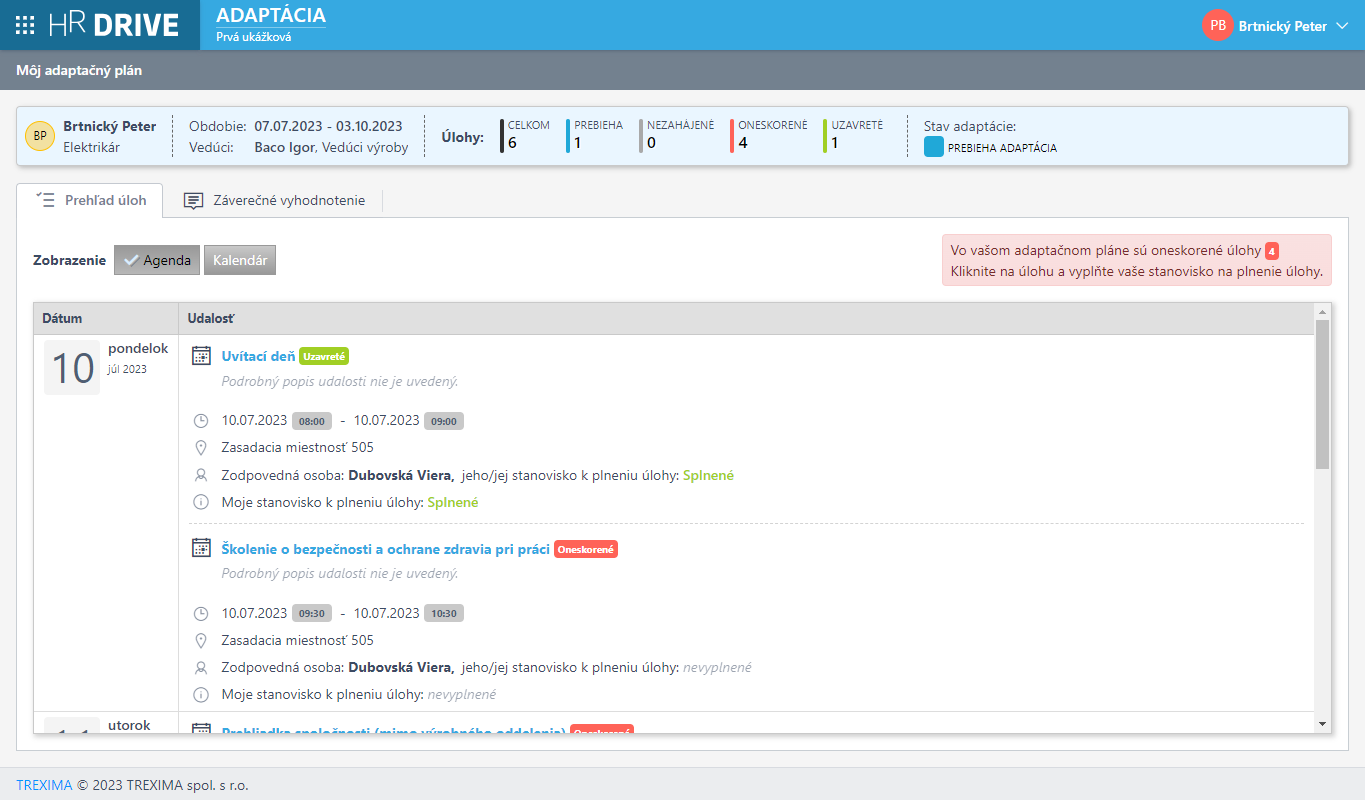Click calendar icon beside Uvítací deň

(x=201, y=356)
